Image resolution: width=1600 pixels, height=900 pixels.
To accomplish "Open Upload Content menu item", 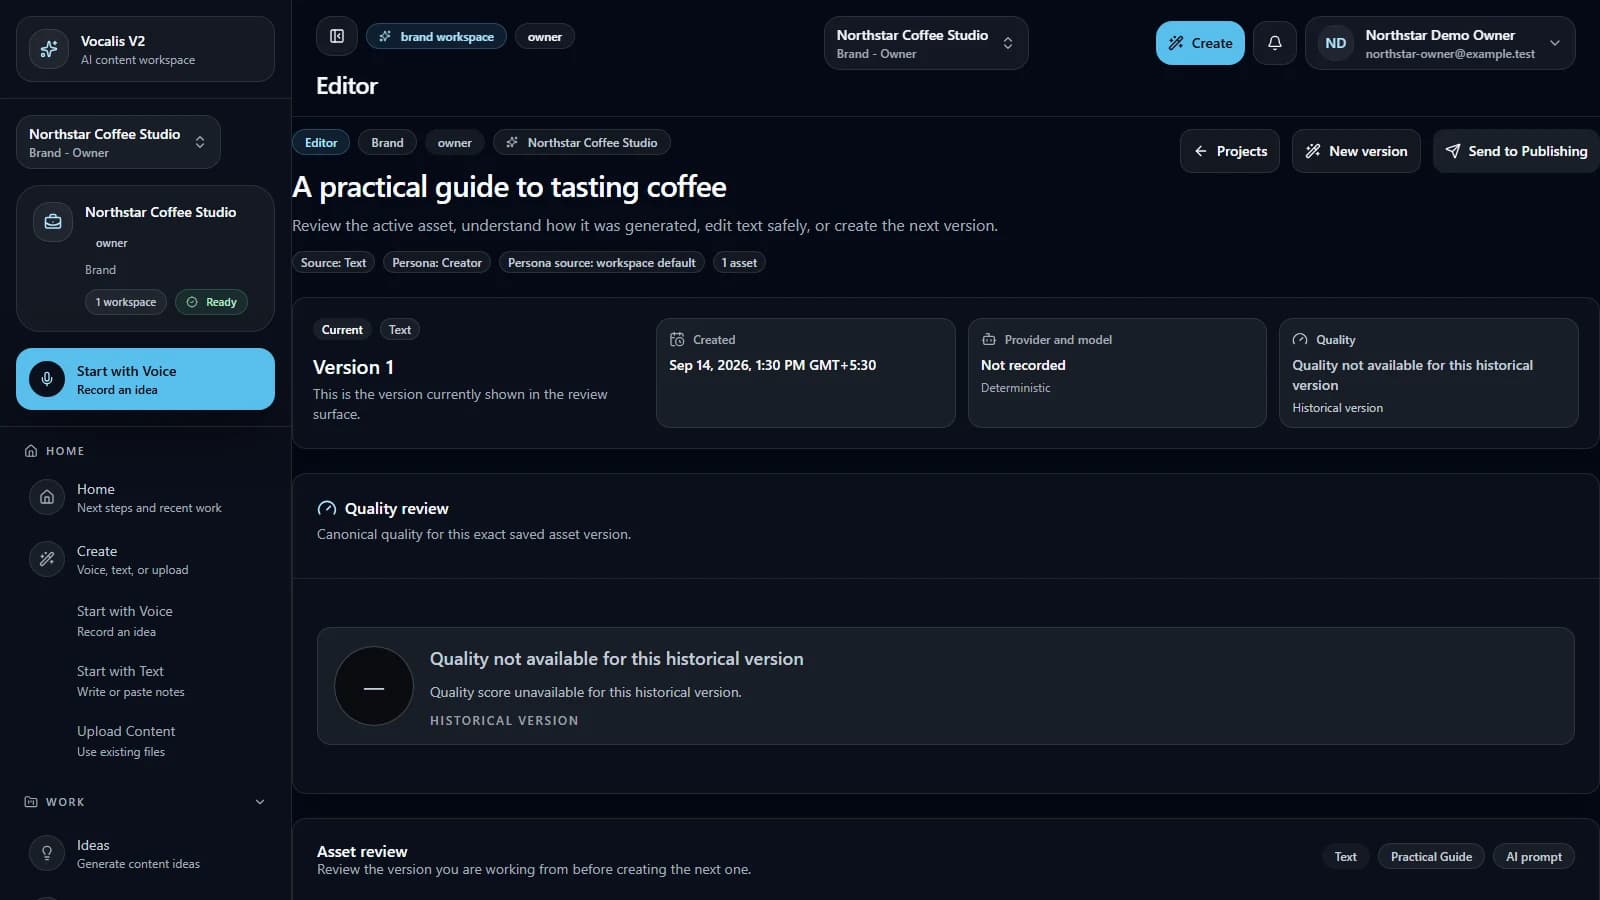I will 145,740.
